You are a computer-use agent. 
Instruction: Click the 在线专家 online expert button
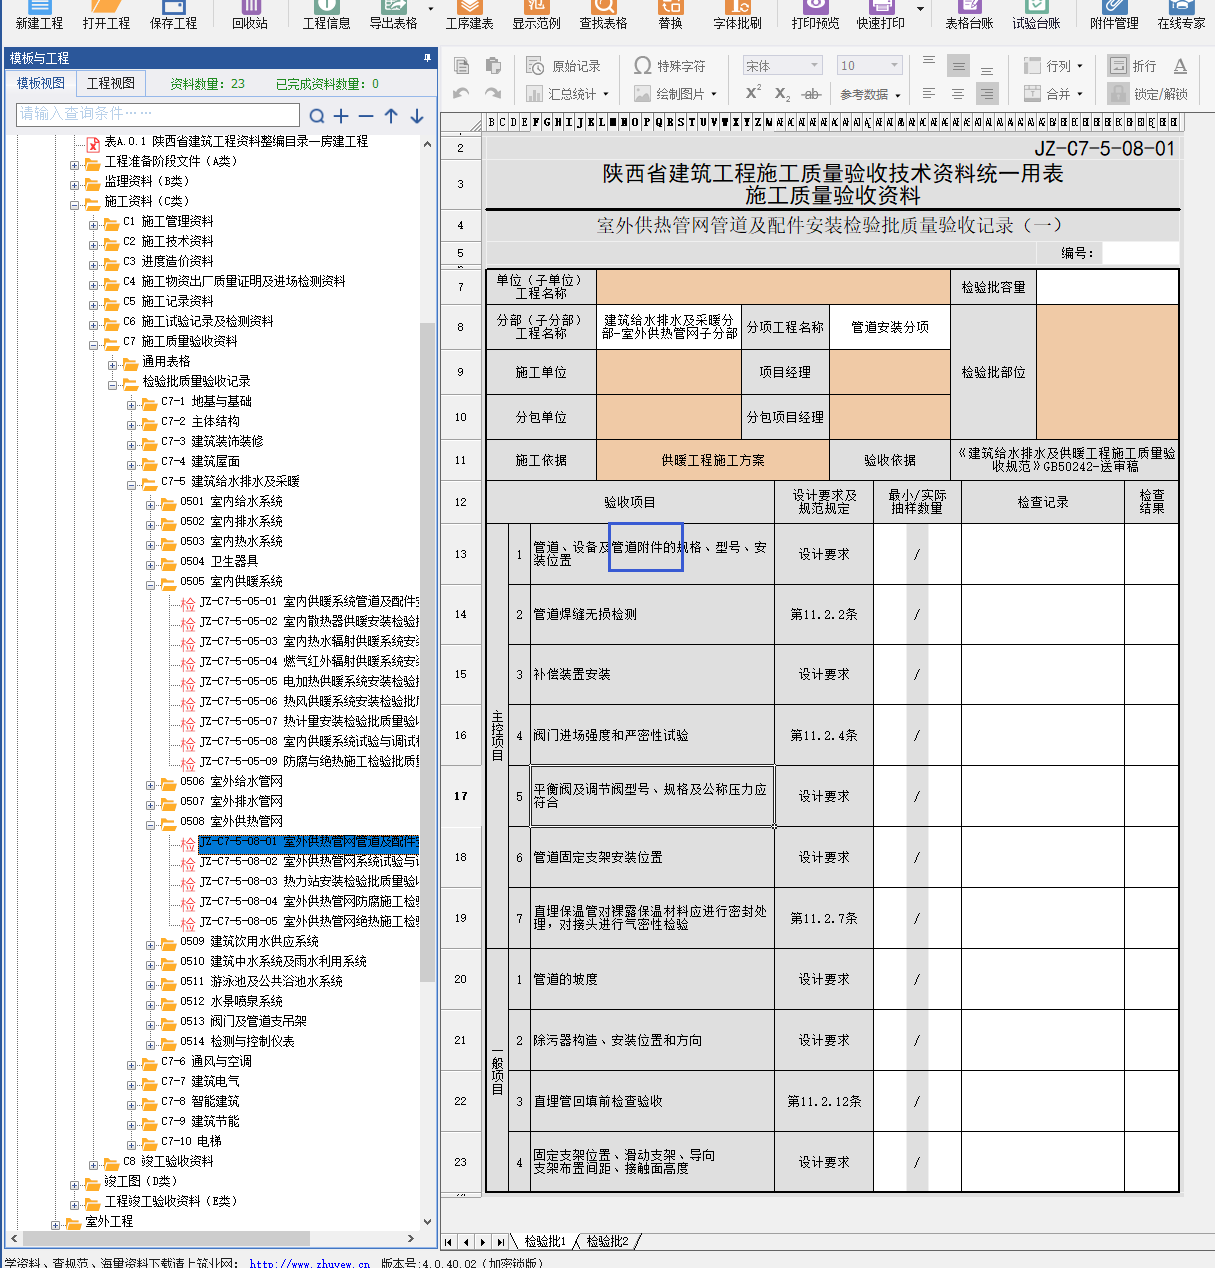(x=1181, y=15)
